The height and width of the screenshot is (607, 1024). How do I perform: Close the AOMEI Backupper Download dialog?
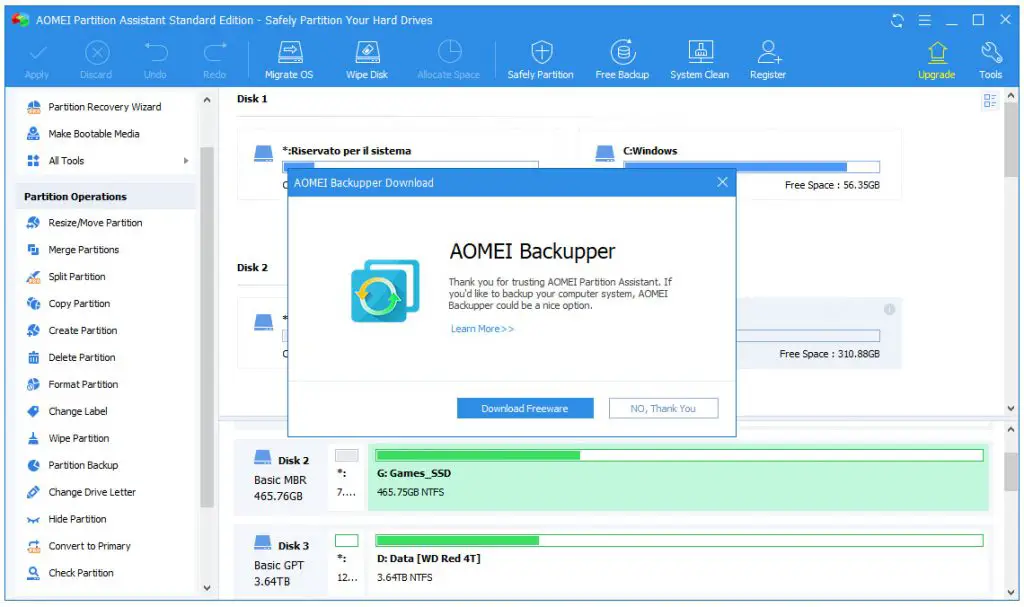point(722,182)
